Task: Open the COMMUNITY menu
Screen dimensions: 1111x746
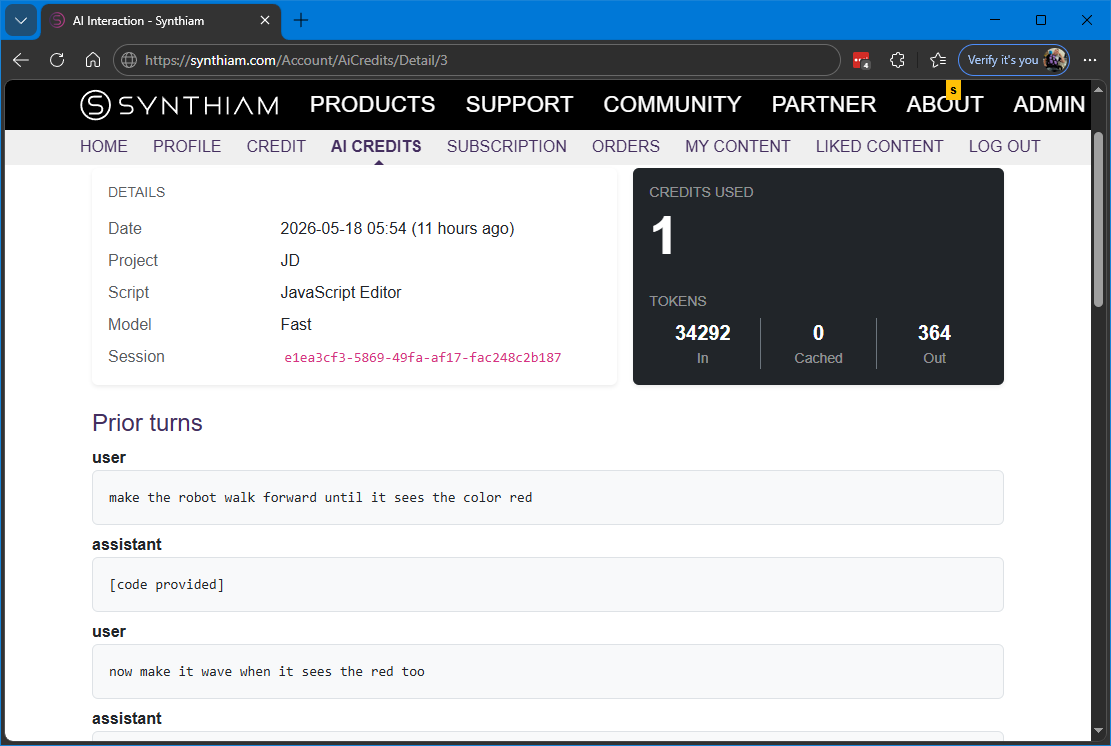Action: [672, 104]
